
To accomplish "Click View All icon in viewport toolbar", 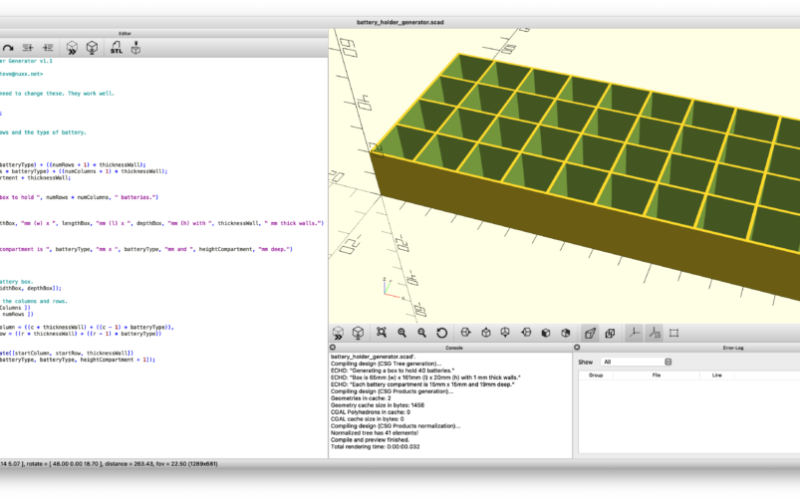I will coord(381,332).
